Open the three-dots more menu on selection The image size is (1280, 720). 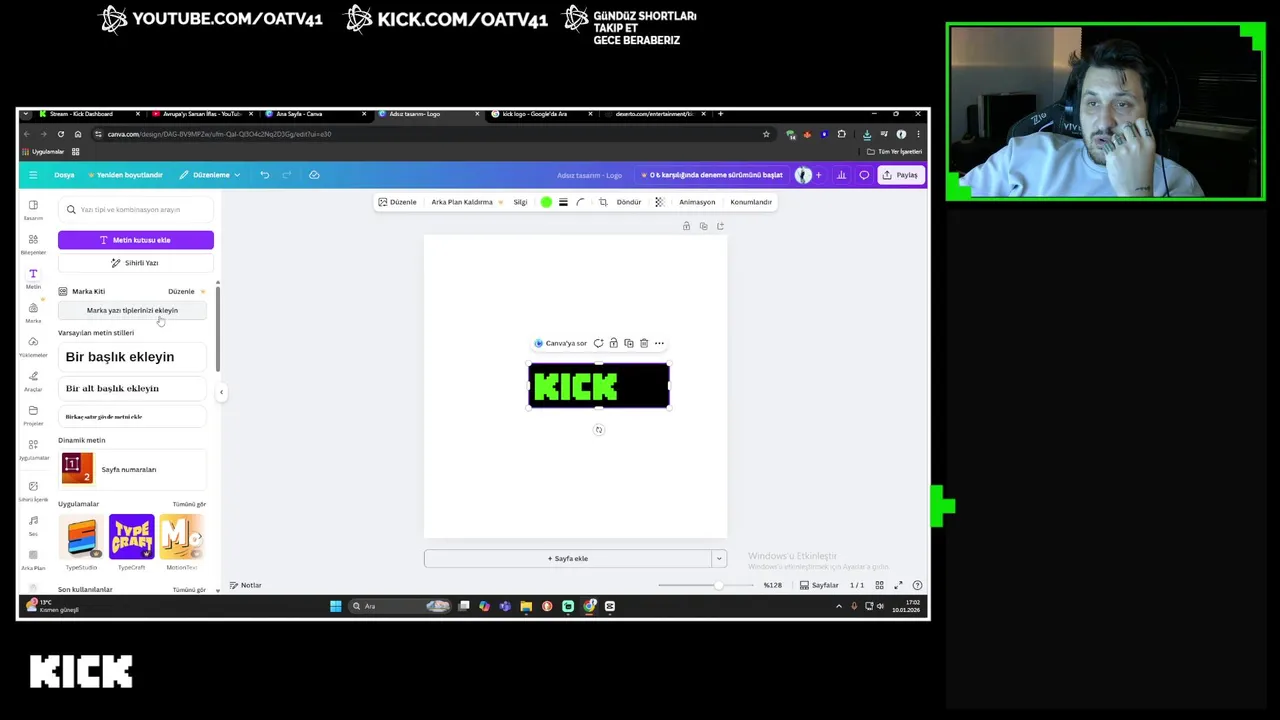[x=659, y=343]
